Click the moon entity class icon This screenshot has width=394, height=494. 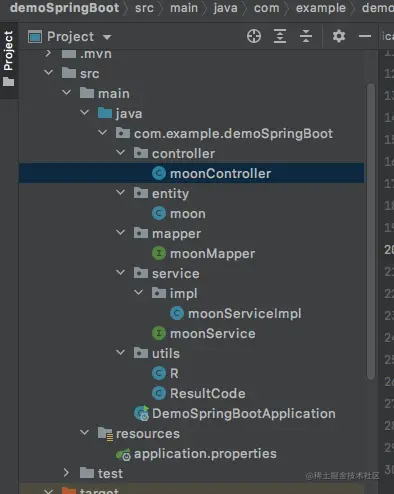click(x=159, y=213)
